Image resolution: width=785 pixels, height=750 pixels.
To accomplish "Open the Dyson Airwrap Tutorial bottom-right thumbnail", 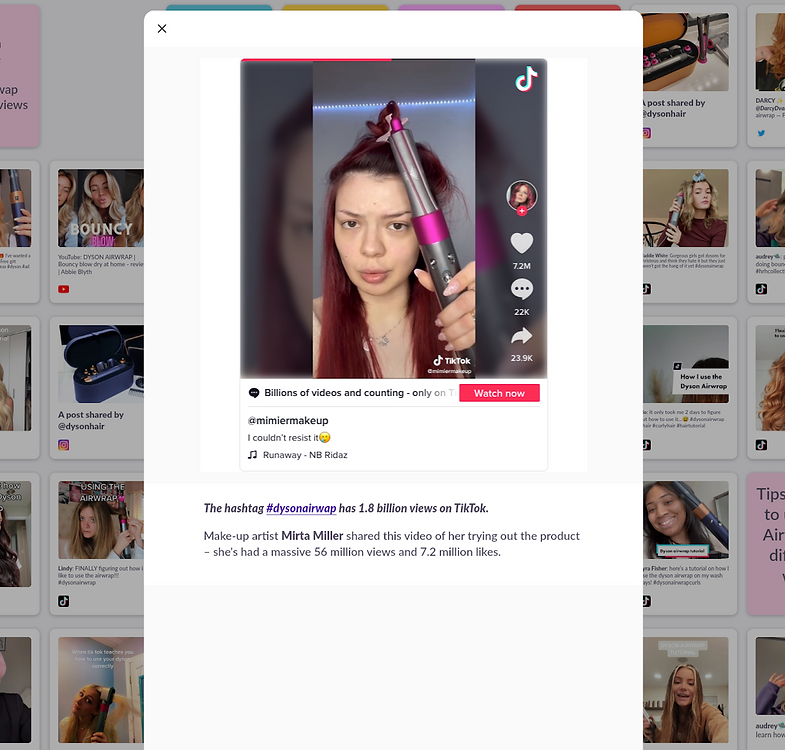I will (686, 689).
